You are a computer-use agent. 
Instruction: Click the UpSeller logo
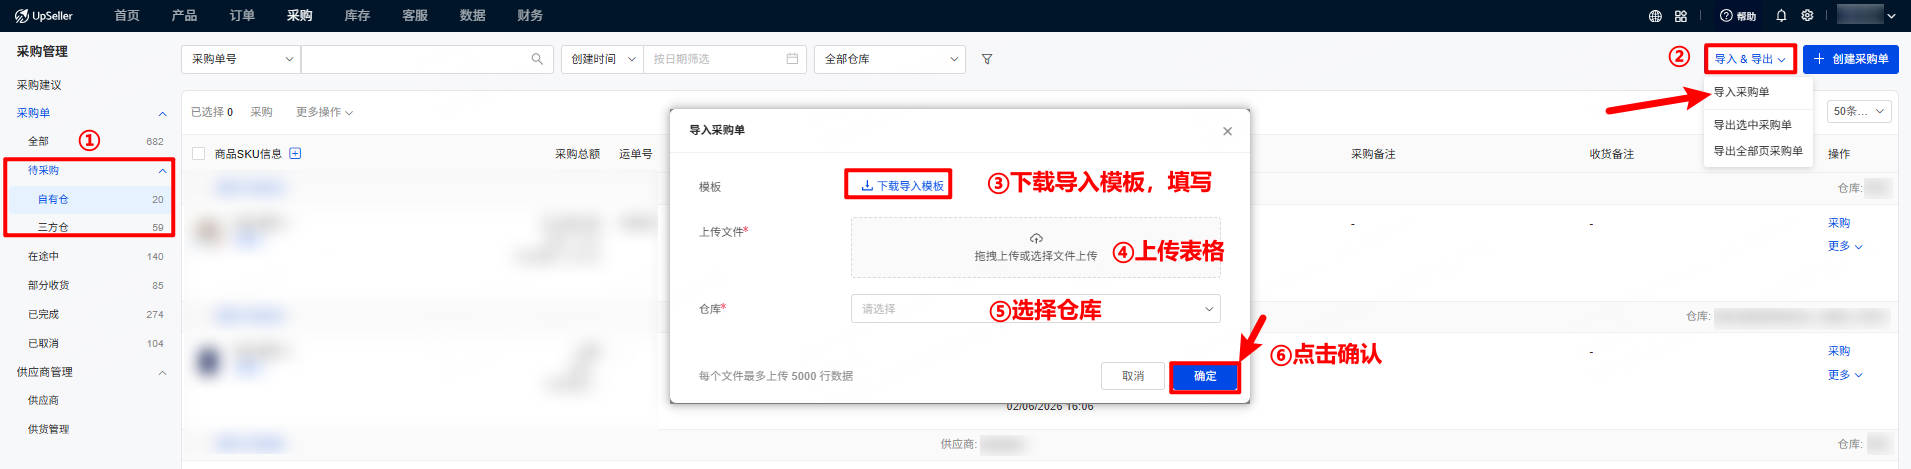tap(44, 16)
